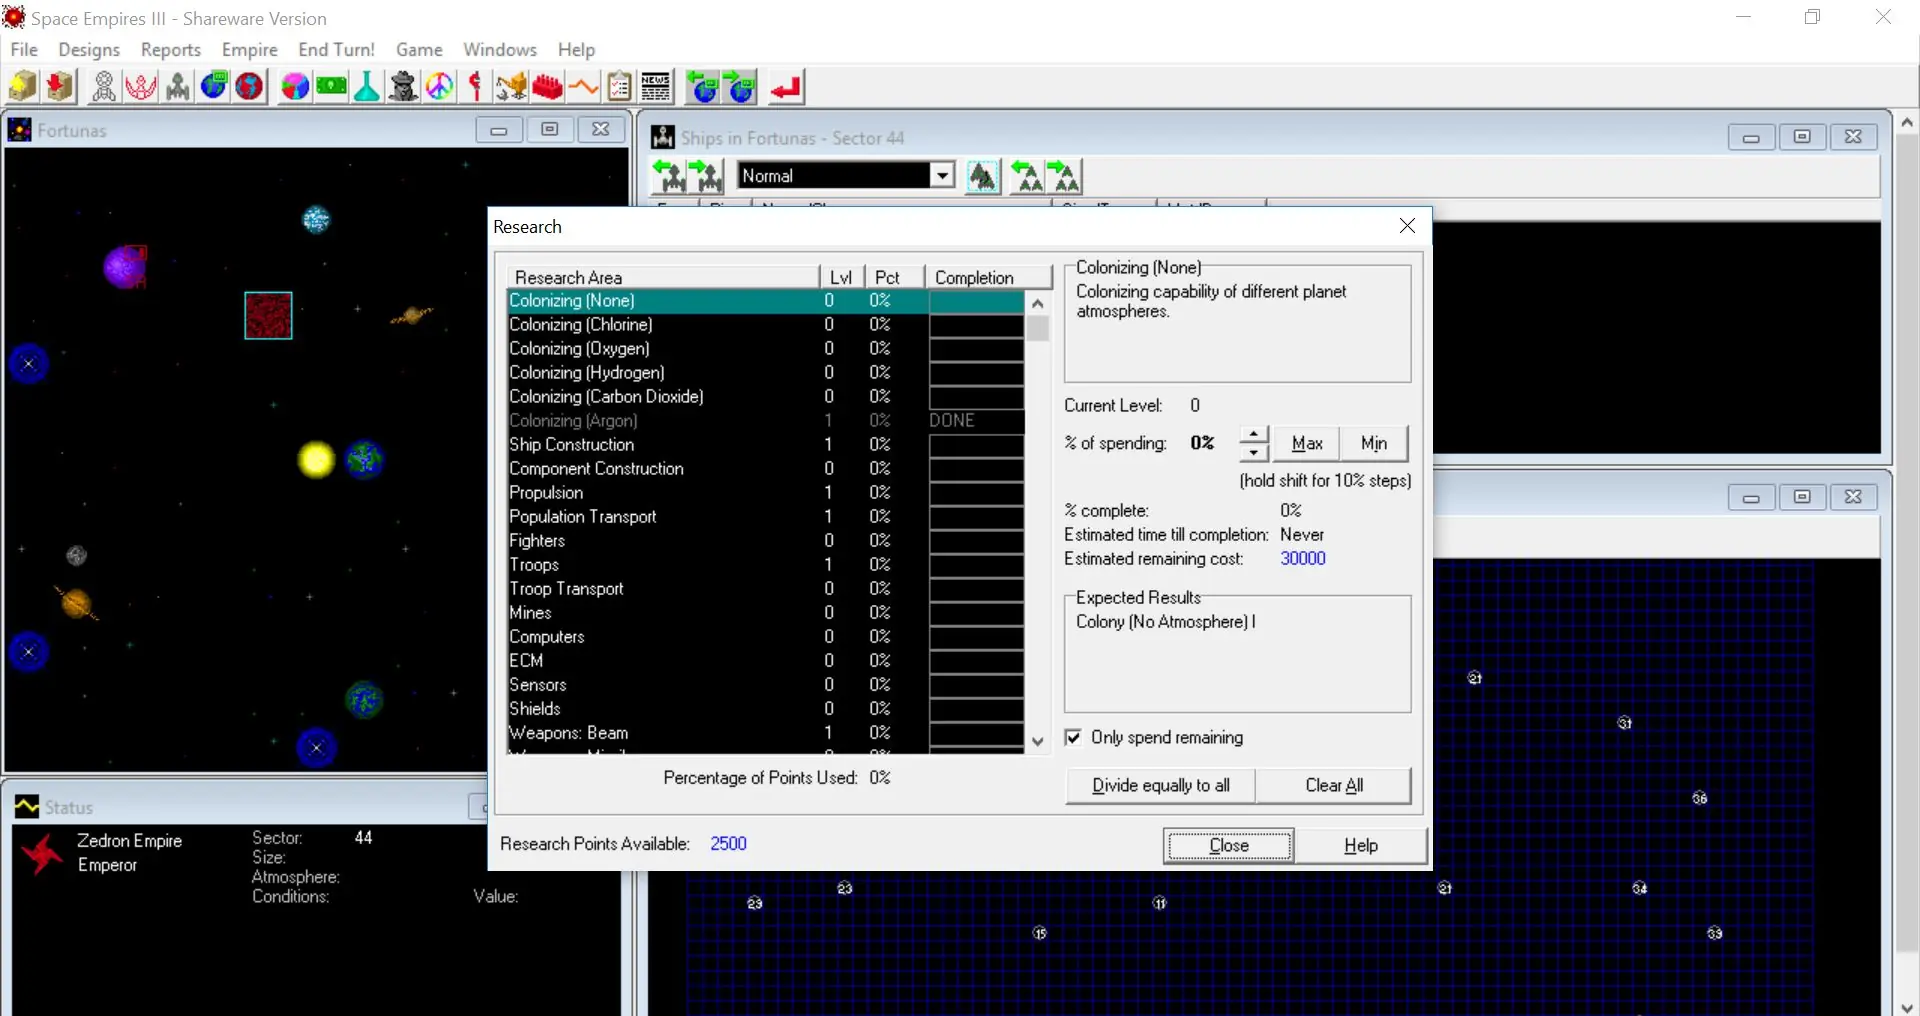Select Colonizing (Chlorine) research area
This screenshot has width=1920, height=1016.
pos(766,325)
